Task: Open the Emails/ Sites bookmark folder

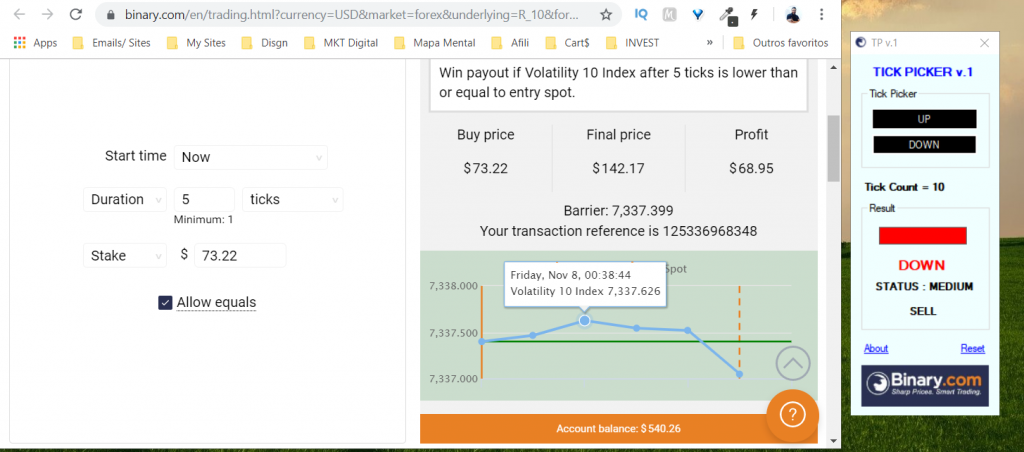Action: coord(111,43)
